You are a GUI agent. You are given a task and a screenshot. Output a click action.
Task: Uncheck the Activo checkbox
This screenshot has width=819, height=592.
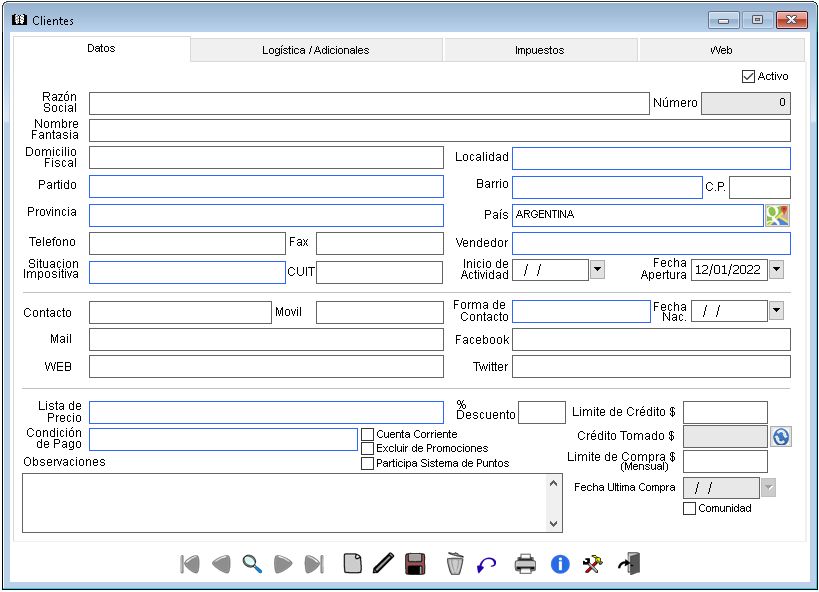pos(748,76)
